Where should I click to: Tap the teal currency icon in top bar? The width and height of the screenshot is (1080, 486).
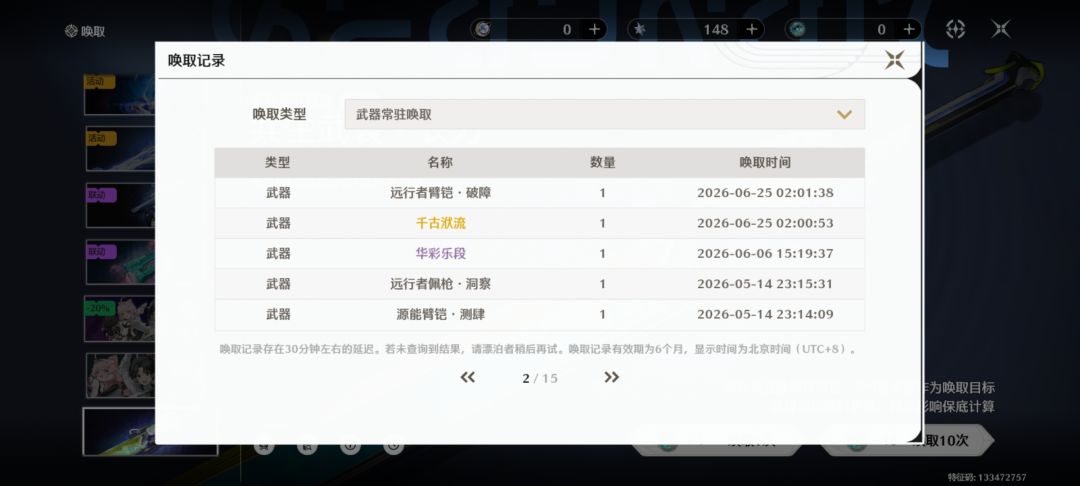(x=797, y=29)
